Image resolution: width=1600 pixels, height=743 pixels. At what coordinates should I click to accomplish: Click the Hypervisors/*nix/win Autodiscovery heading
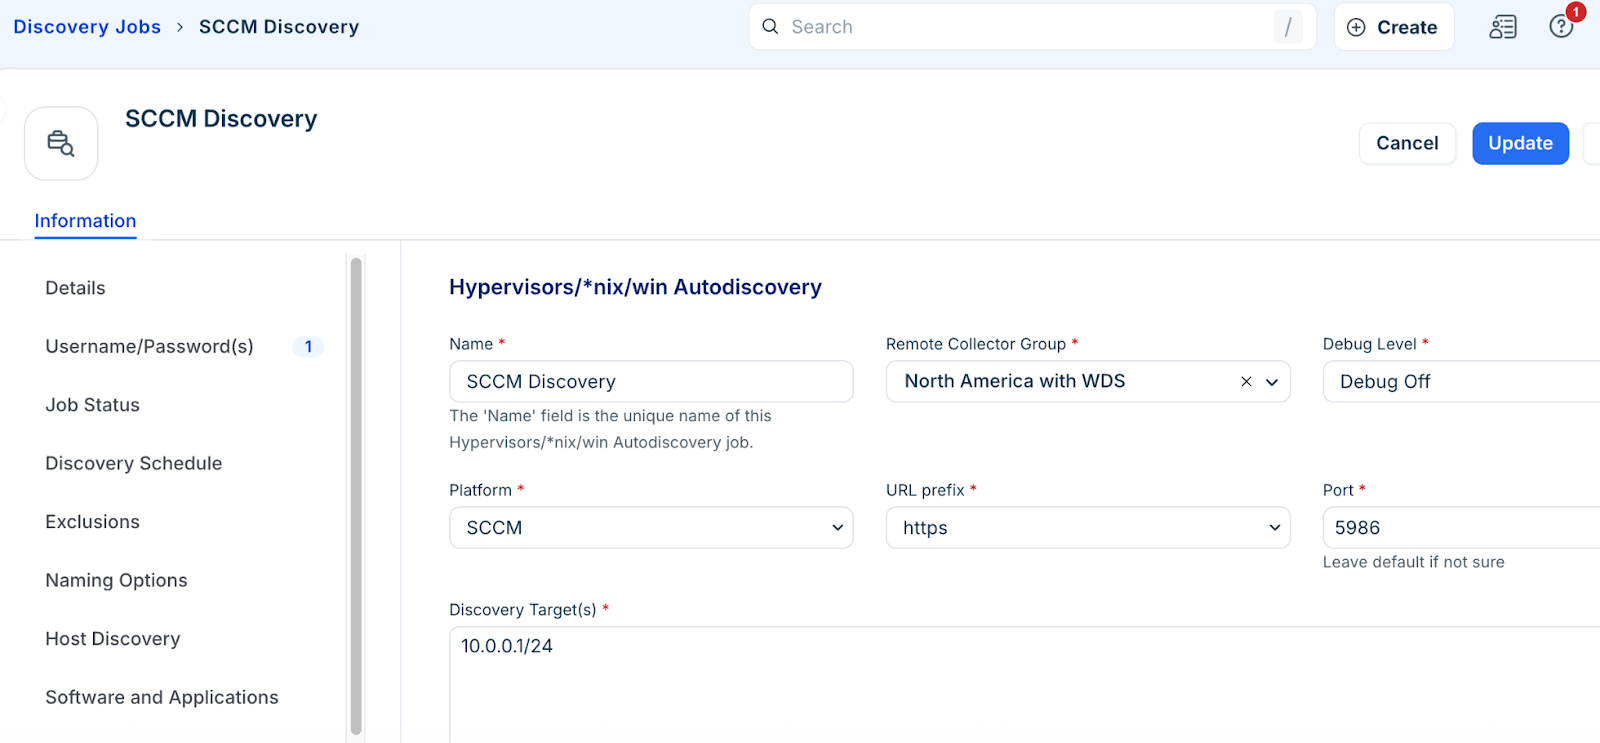[635, 287]
